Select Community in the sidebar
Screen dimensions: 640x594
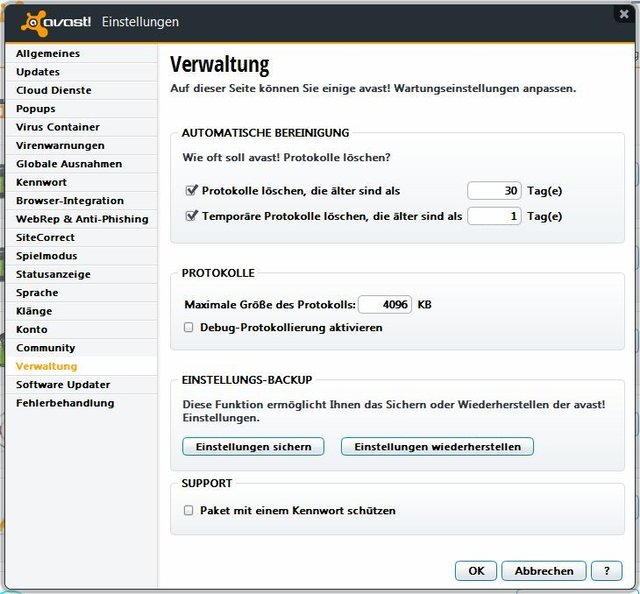pos(82,347)
